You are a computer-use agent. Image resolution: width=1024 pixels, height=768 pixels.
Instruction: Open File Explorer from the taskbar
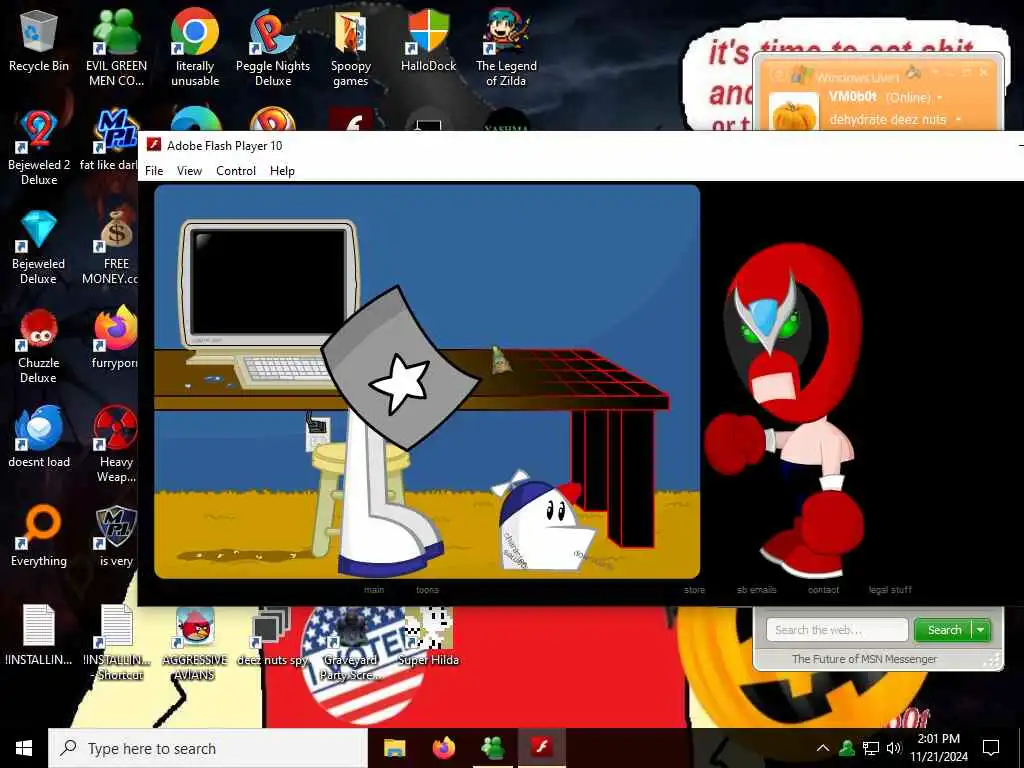(x=394, y=748)
